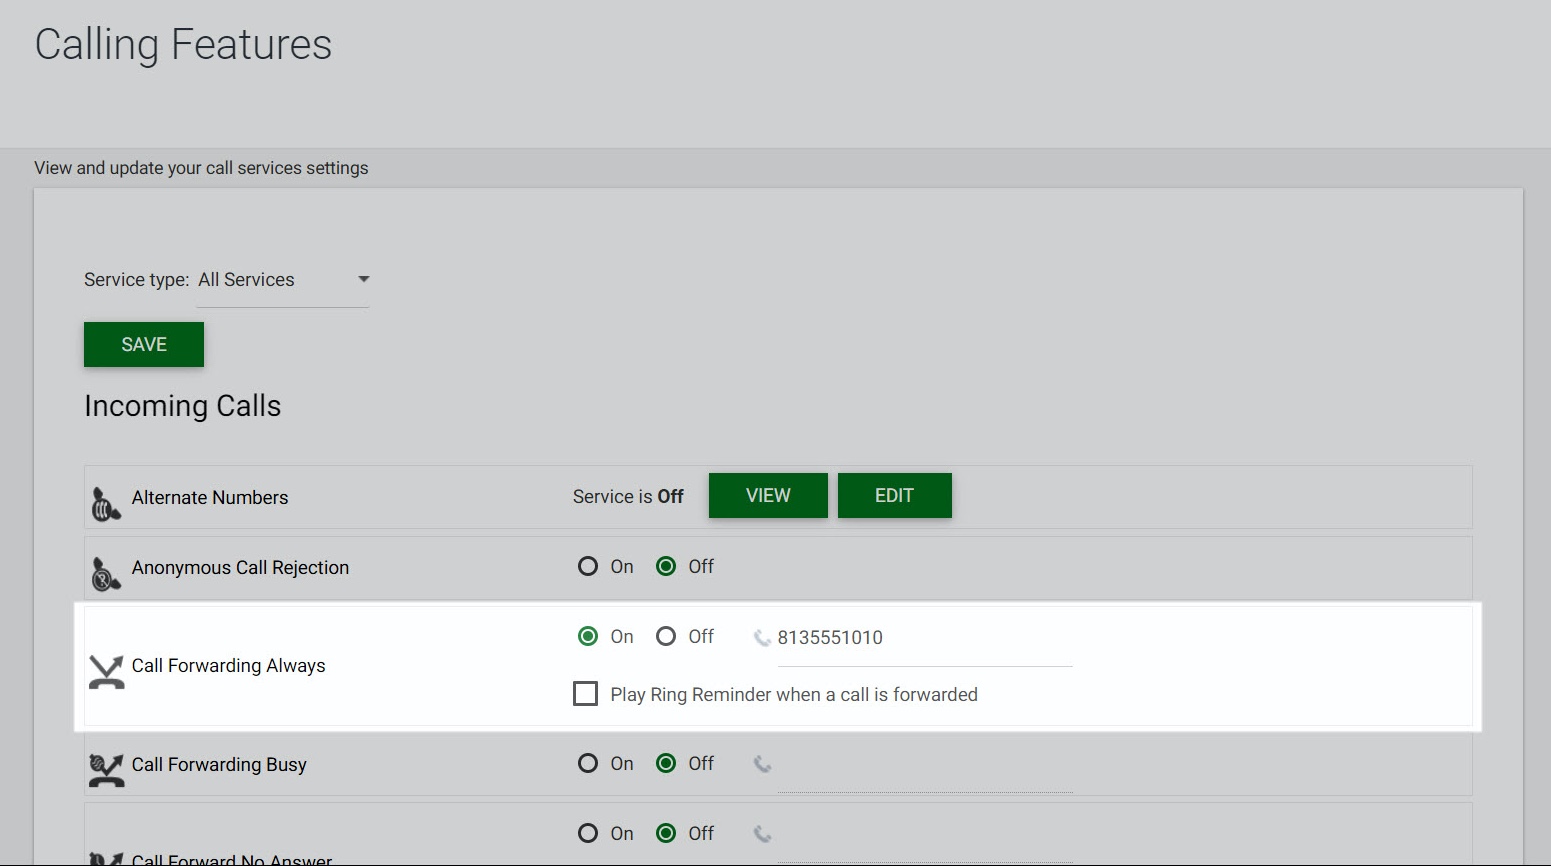
Task: Click the Call Forwarding Always icon
Action: 106,672
